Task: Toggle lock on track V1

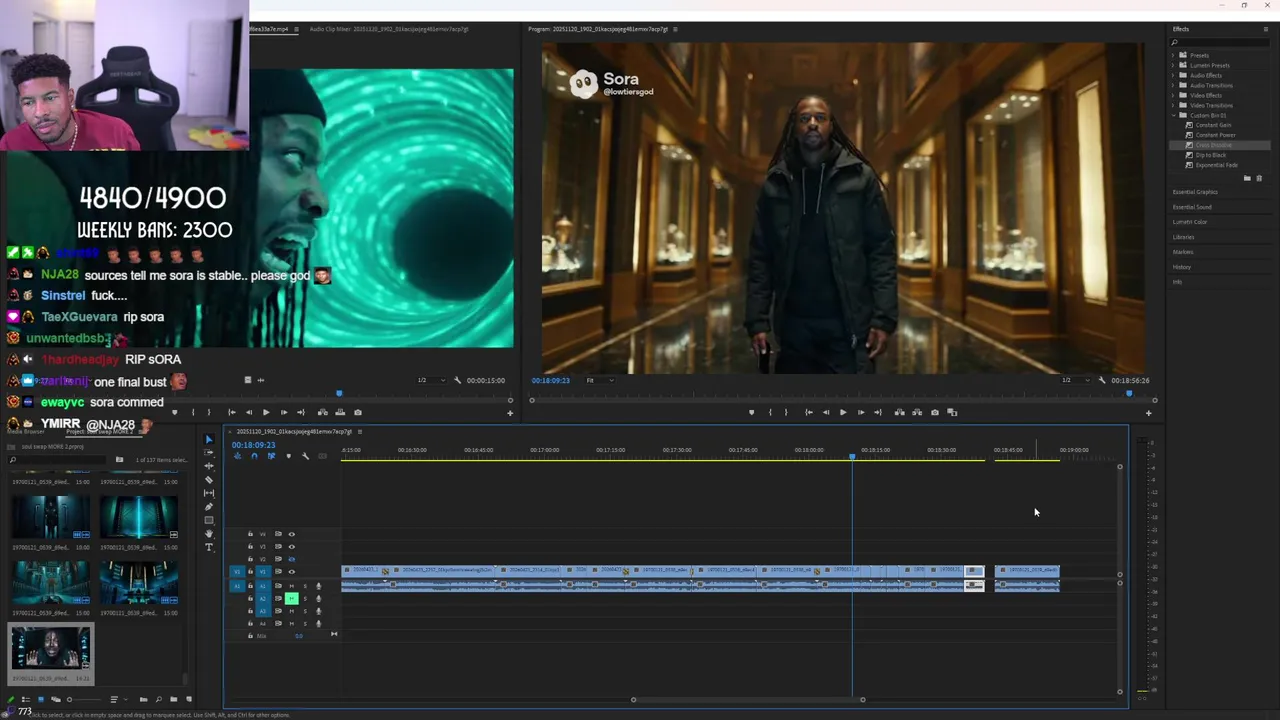Action: 250,572
